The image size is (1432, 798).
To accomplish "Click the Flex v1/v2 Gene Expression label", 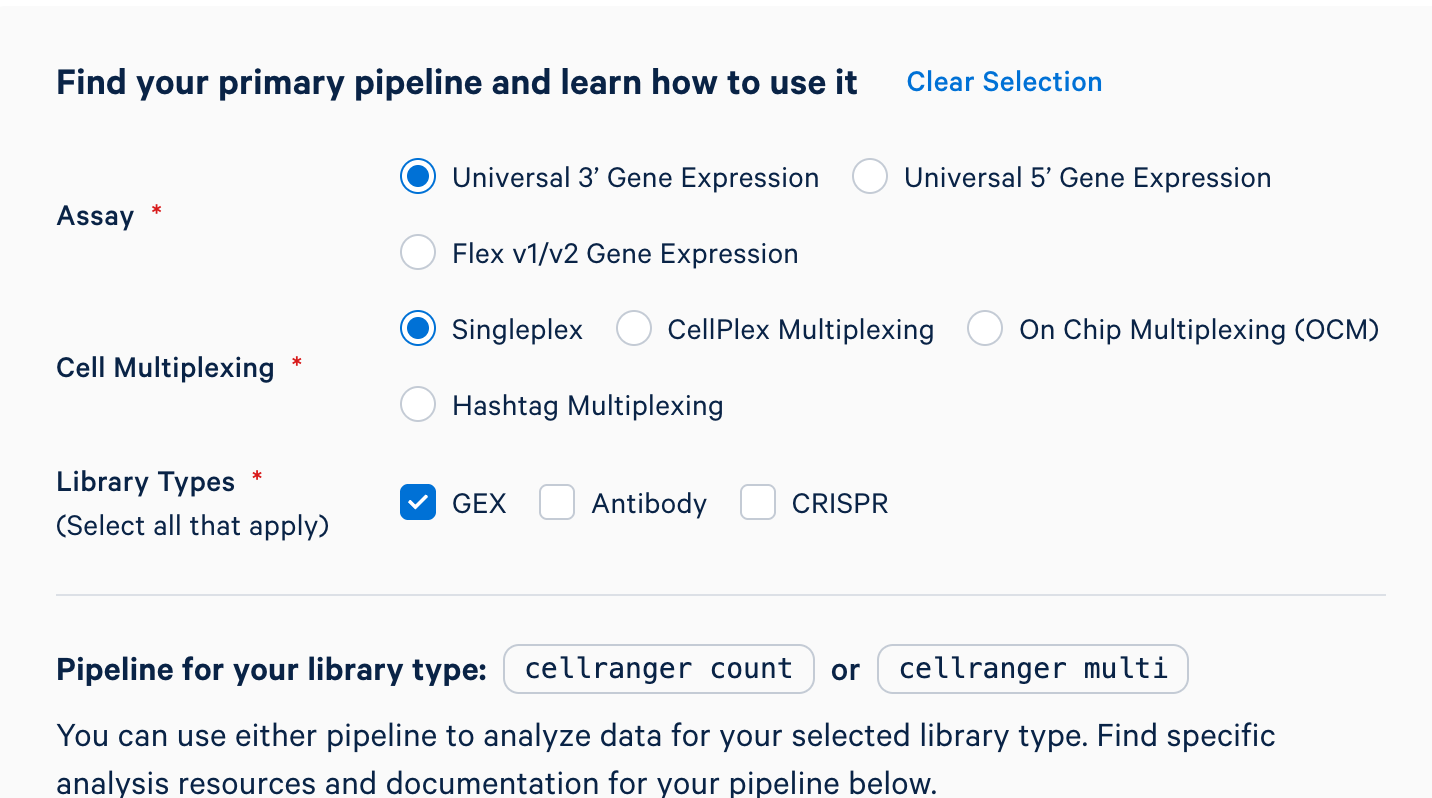I will point(625,254).
